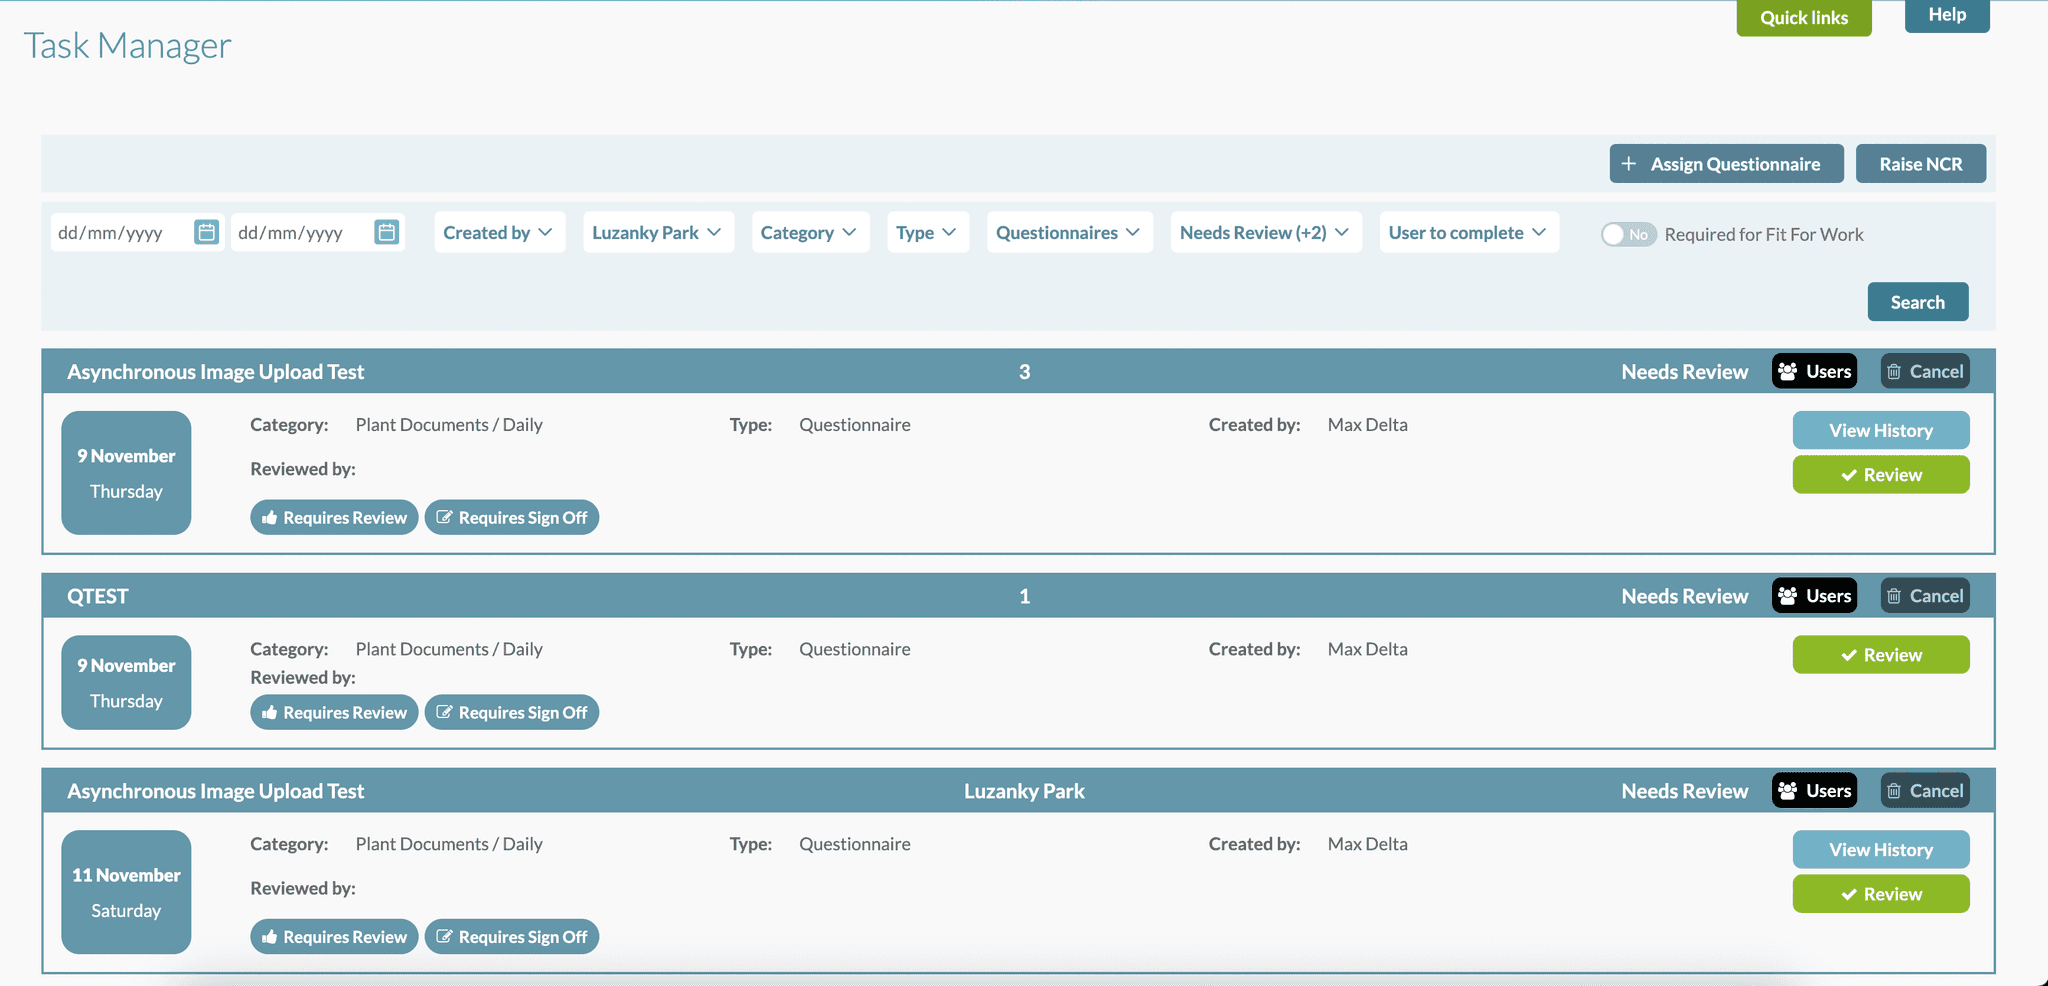Image resolution: width=2048 pixels, height=986 pixels.
Task: Open the calendar picker on the second date field
Action: [x=388, y=231]
